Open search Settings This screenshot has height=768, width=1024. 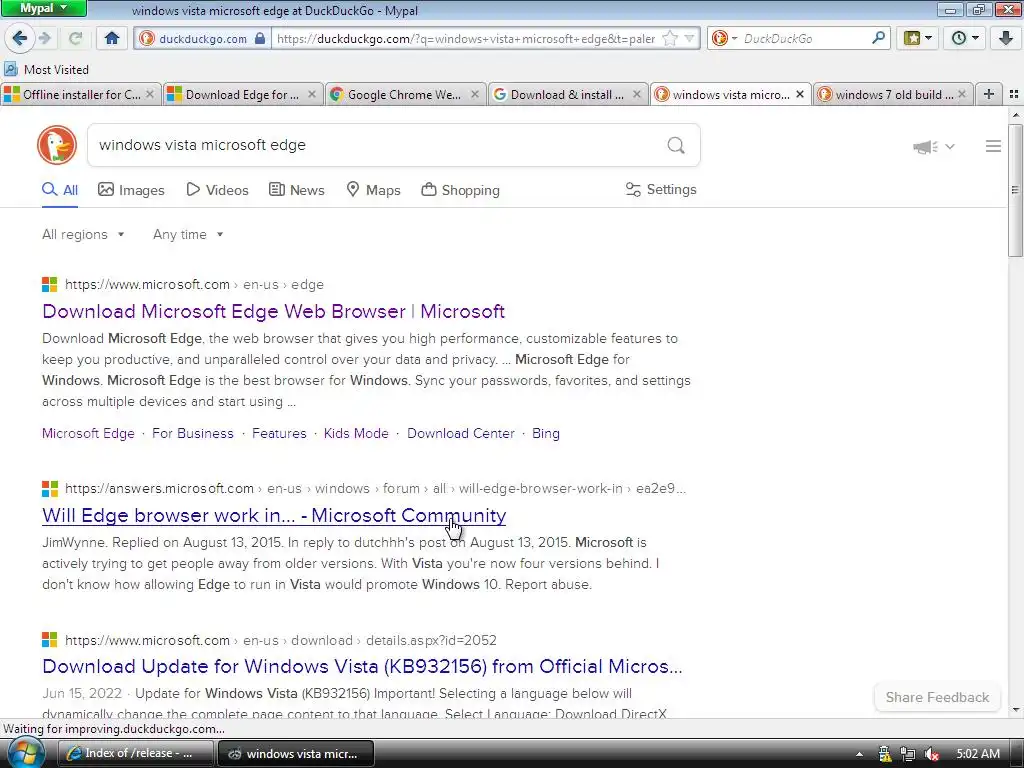pos(661,189)
